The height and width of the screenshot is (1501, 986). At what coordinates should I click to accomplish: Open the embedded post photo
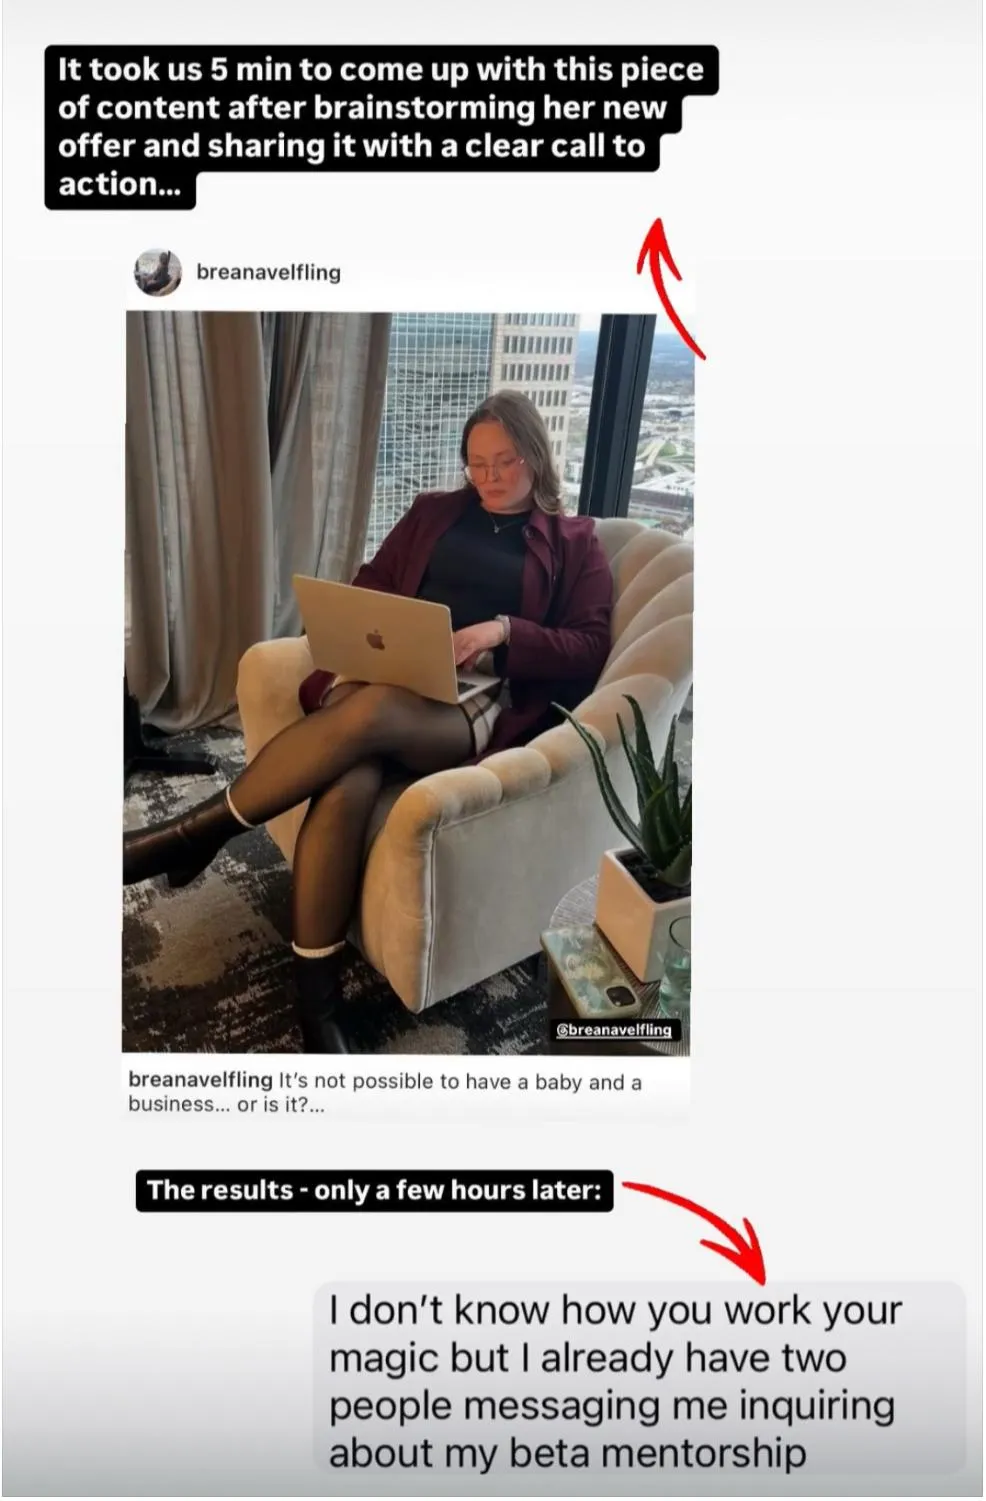(x=408, y=682)
